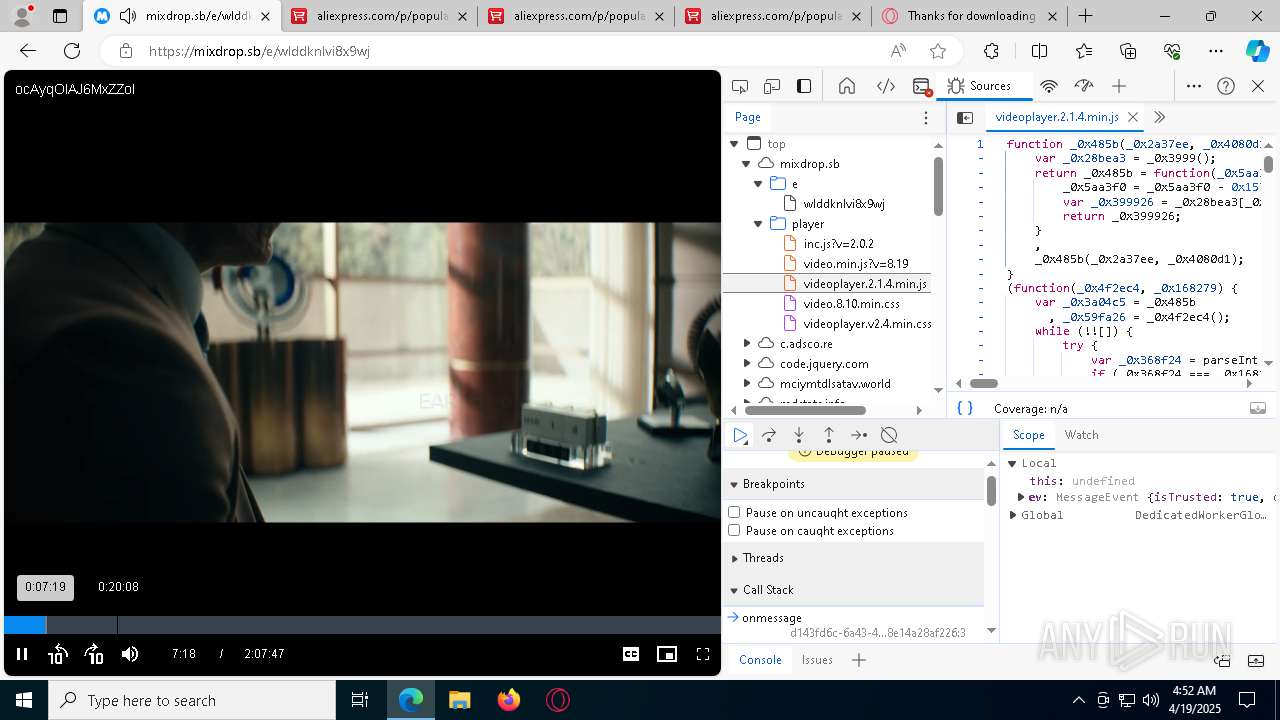Open video.8.10.min.css file
Screen dimensions: 1280x720
[x=851, y=304]
